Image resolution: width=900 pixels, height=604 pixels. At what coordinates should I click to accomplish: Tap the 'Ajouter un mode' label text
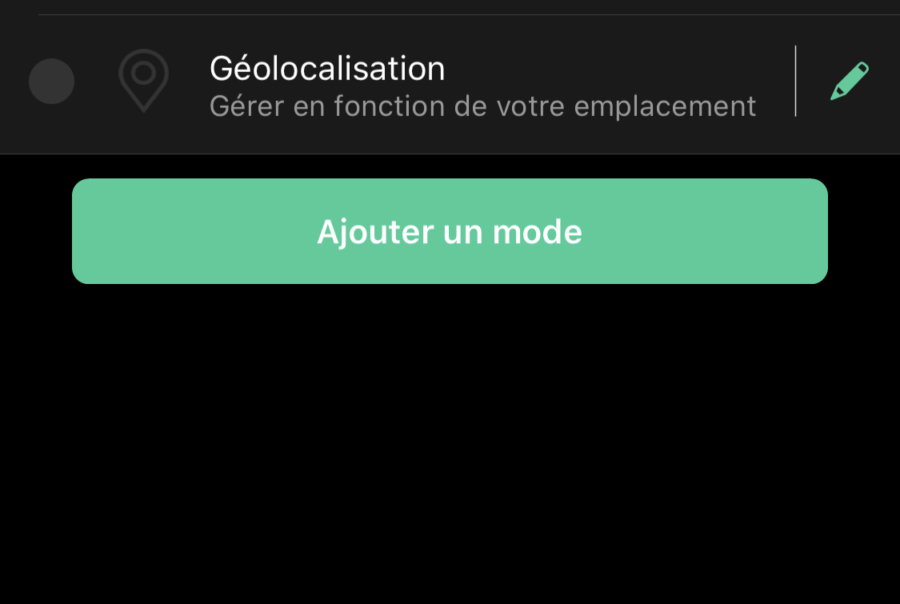(x=449, y=233)
